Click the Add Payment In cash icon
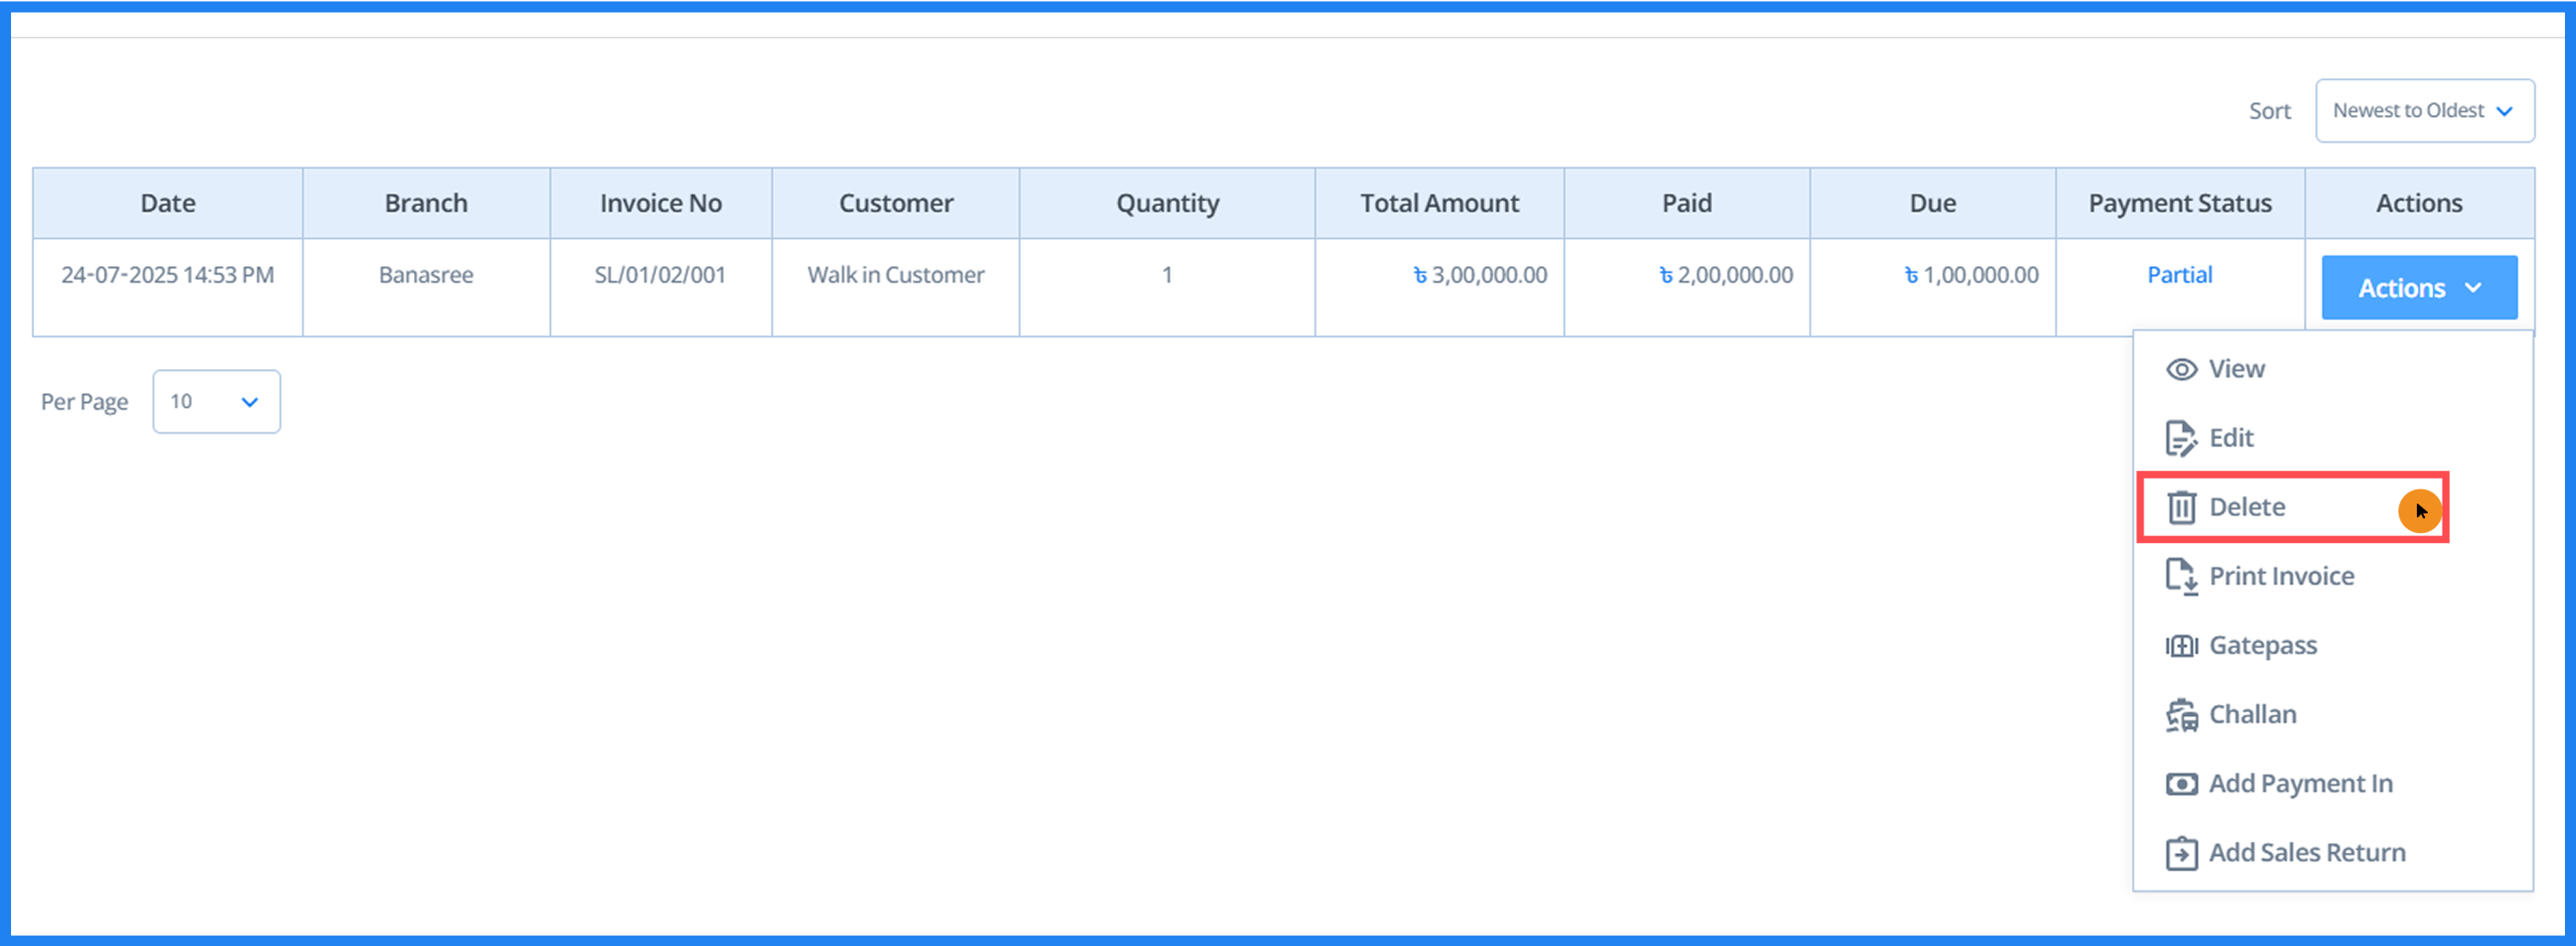 click(x=2181, y=783)
